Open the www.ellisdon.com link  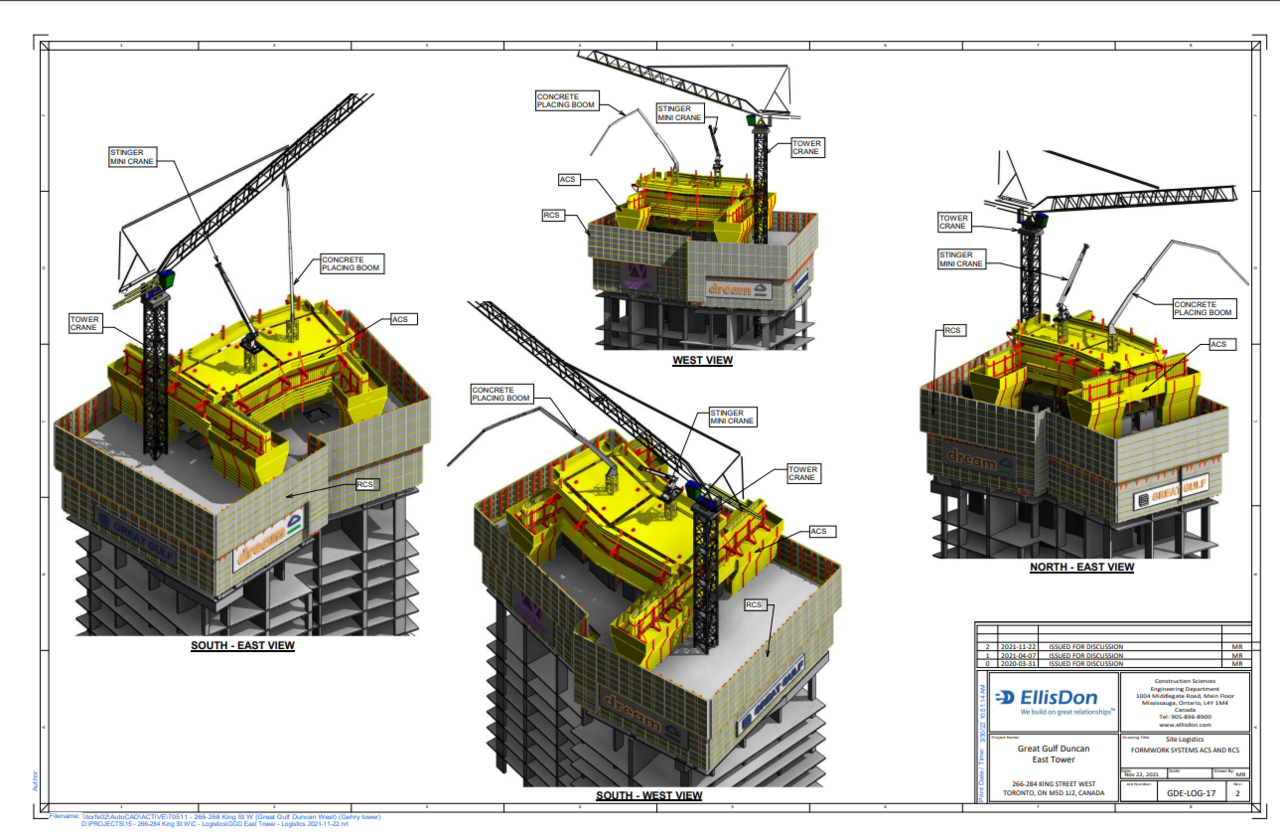coord(1185,725)
